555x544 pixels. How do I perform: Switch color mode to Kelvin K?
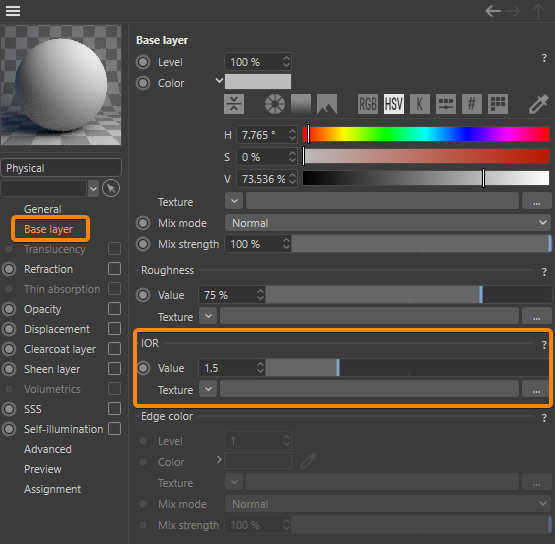pyautogui.click(x=420, y=104)
